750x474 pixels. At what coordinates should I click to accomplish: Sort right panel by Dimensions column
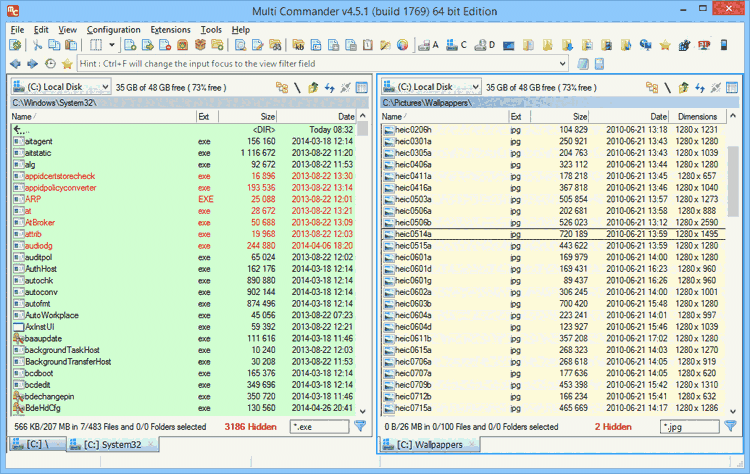pos(697,117)
